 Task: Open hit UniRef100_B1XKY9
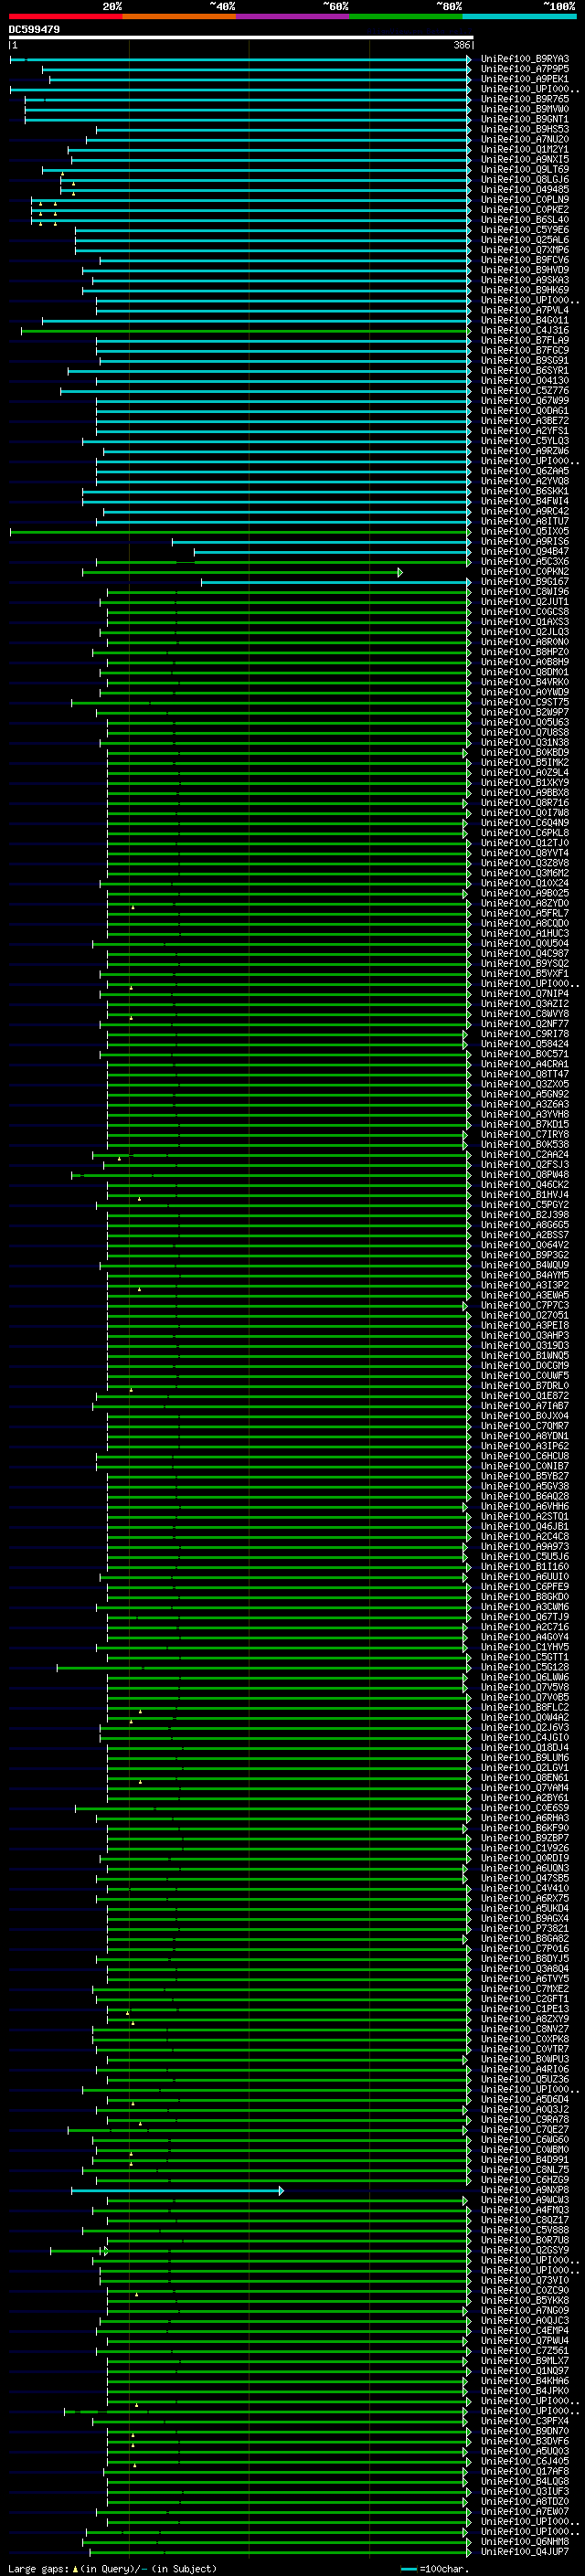tap(524, 783)
